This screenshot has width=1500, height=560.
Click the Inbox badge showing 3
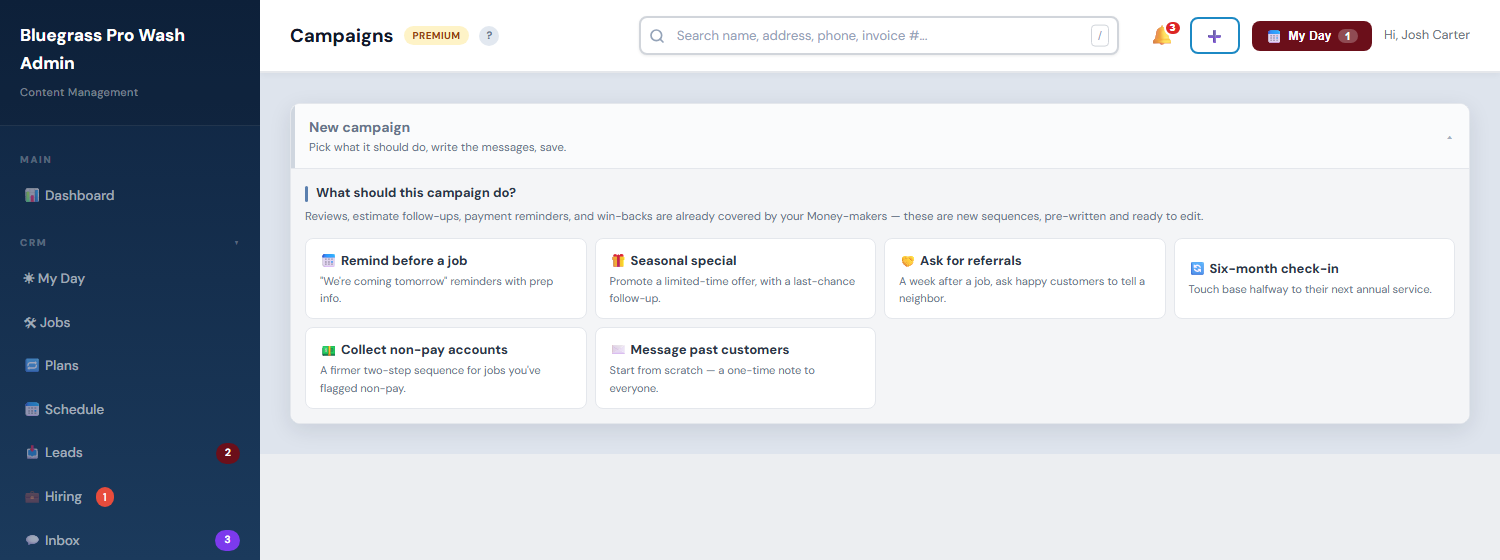pos(227,540)
